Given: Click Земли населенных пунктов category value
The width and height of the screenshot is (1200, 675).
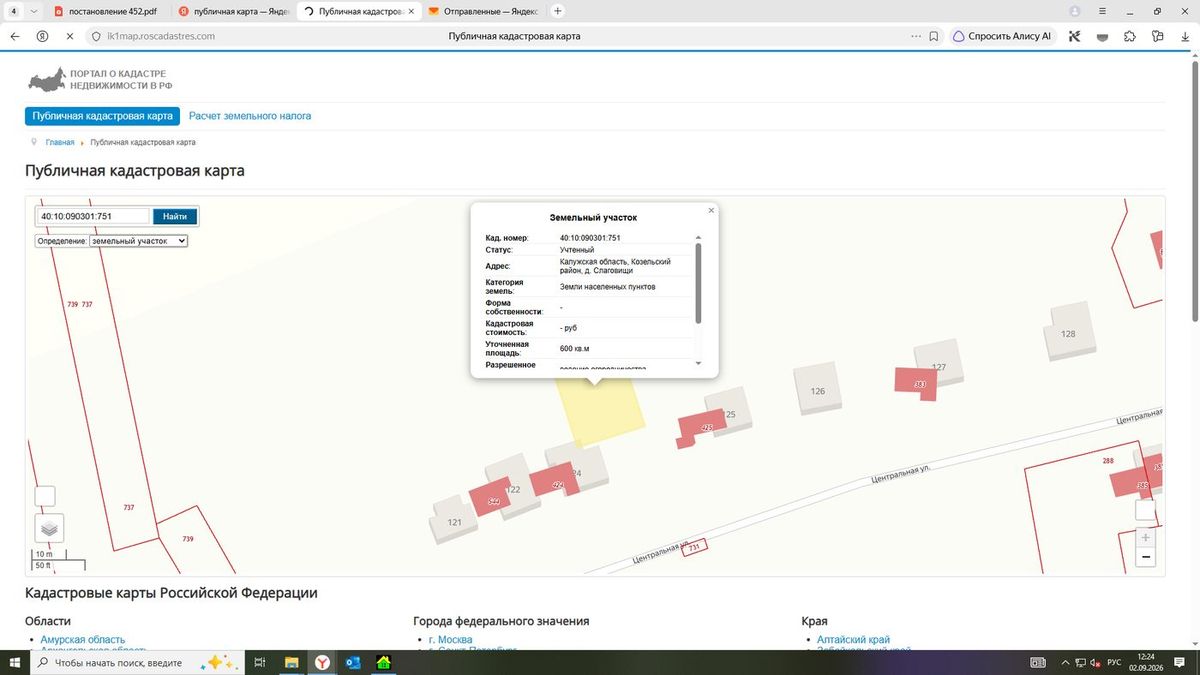Looking at the screenshot, I should [607, 286].
